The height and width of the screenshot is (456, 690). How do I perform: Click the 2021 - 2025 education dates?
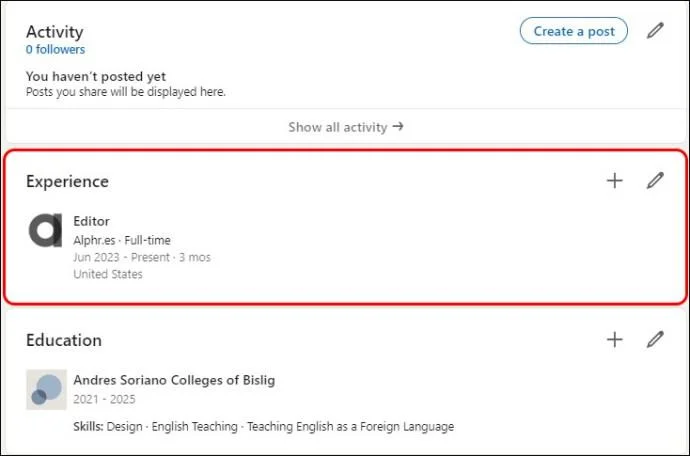coord(104,399)
